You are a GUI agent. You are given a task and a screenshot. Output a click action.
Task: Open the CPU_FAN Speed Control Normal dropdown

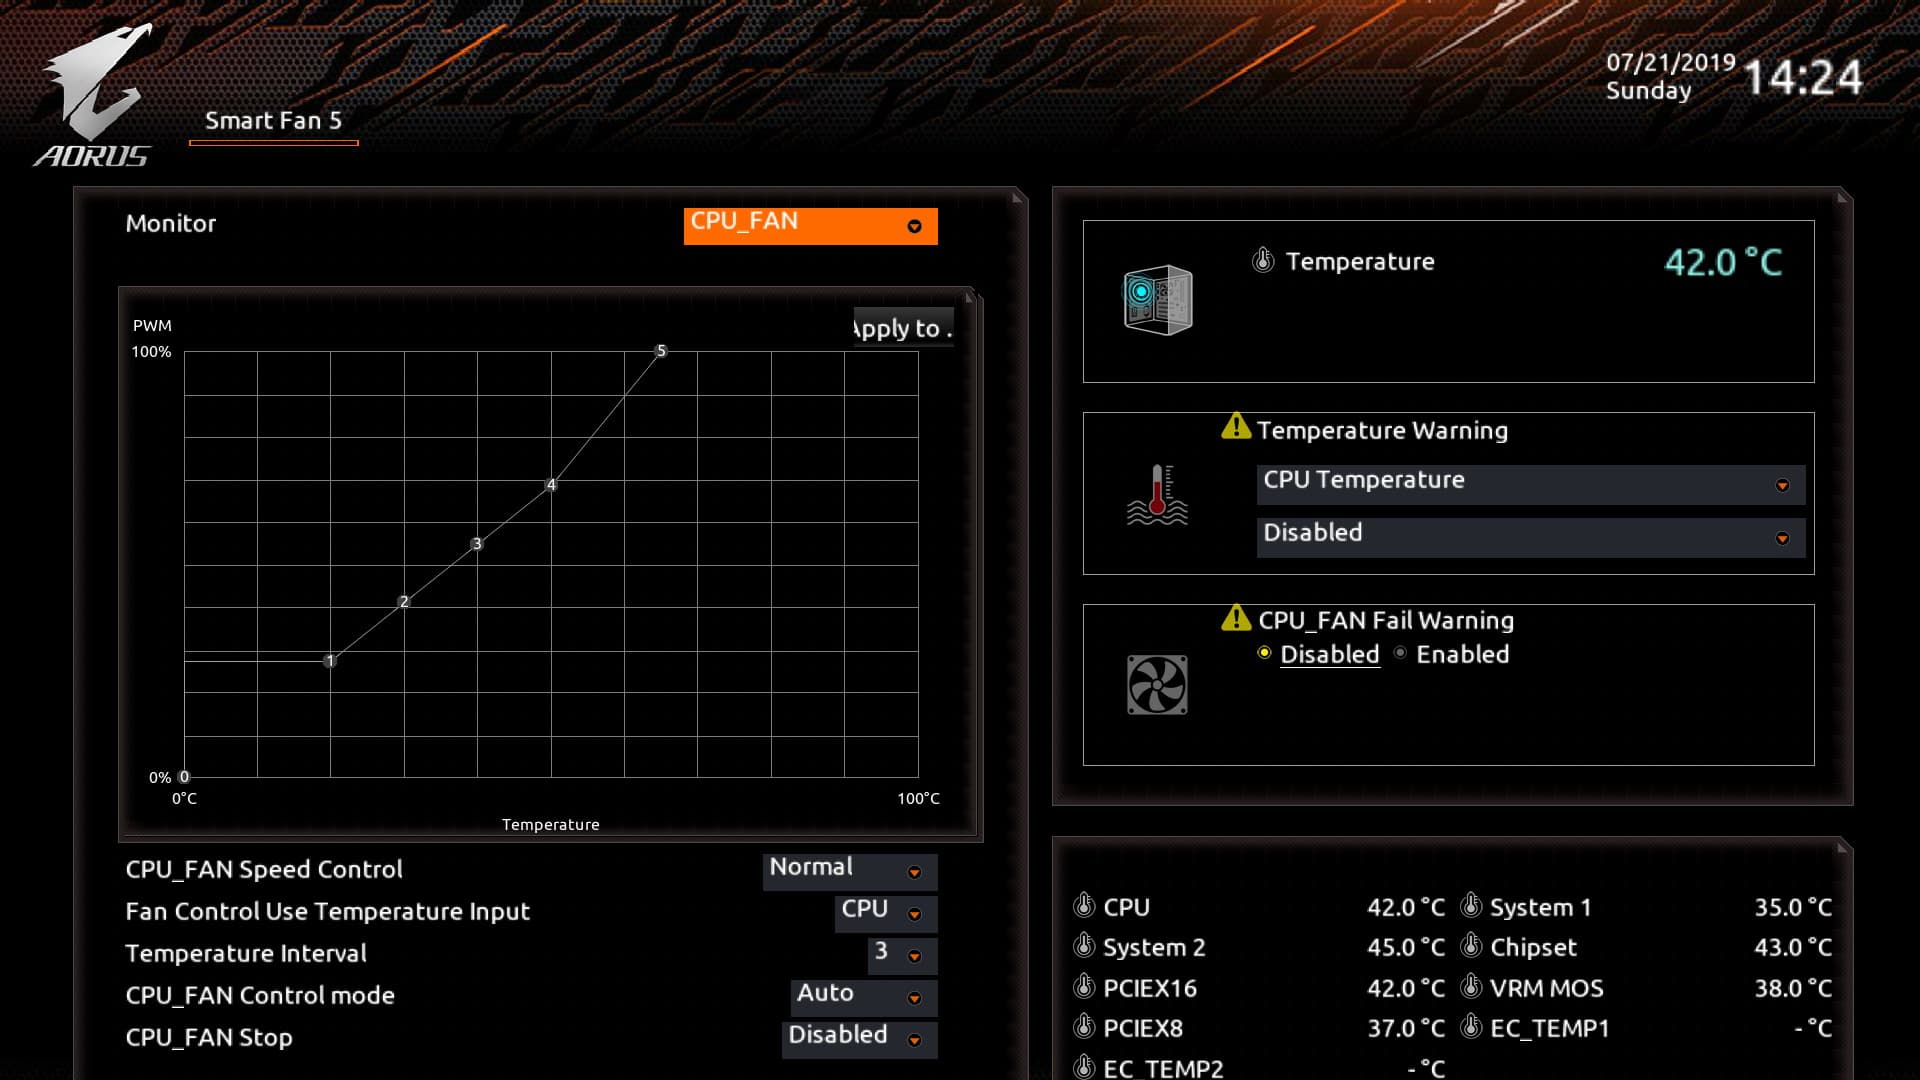click(x=849, y=870)
